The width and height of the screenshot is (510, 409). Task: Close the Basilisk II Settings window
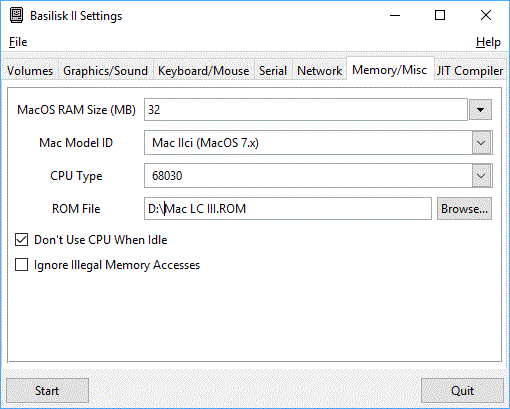tap(486, 15)
